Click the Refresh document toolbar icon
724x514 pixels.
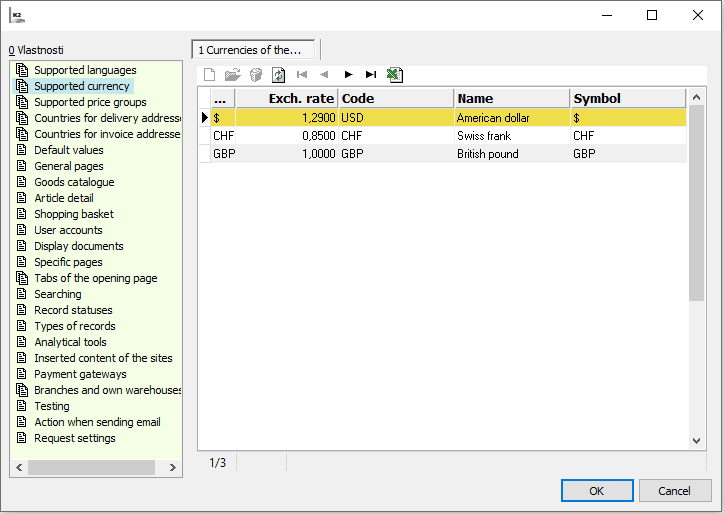coord(278,75)
